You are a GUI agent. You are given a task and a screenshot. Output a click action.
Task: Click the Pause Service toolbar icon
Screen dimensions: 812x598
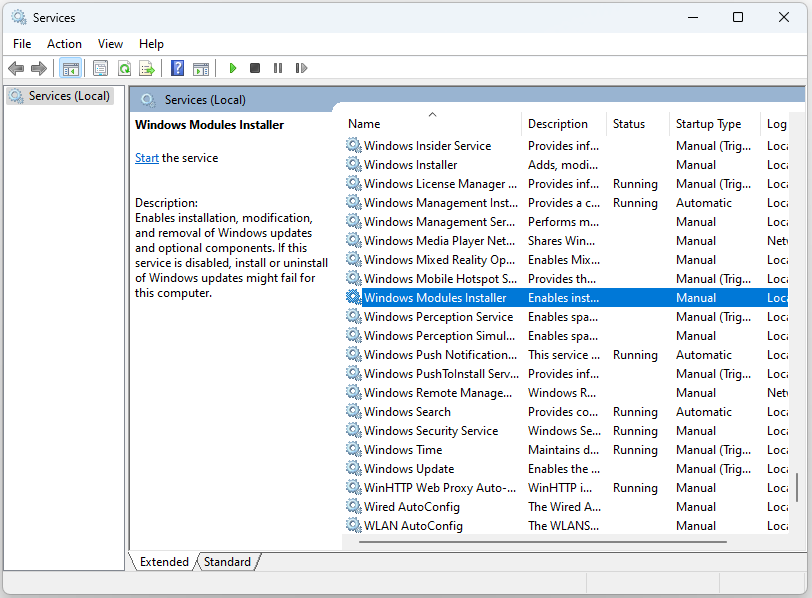(278, 68)
